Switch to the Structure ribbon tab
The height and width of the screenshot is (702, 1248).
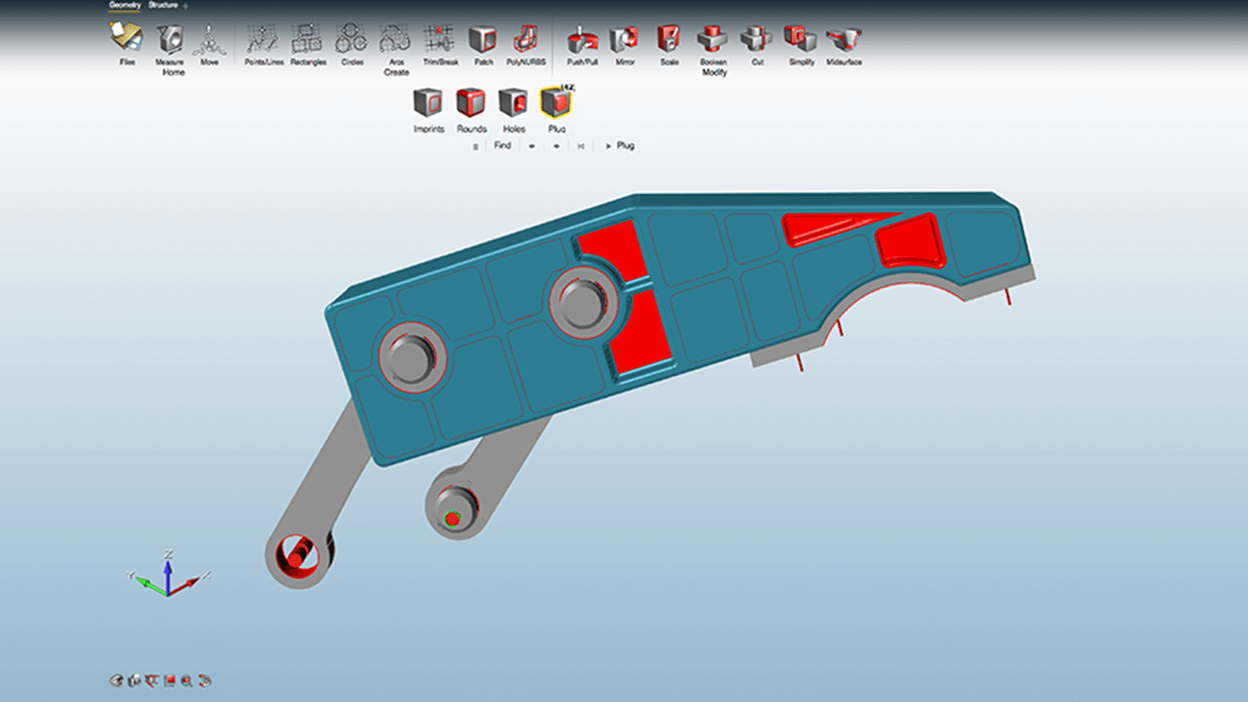click(163, 5)
